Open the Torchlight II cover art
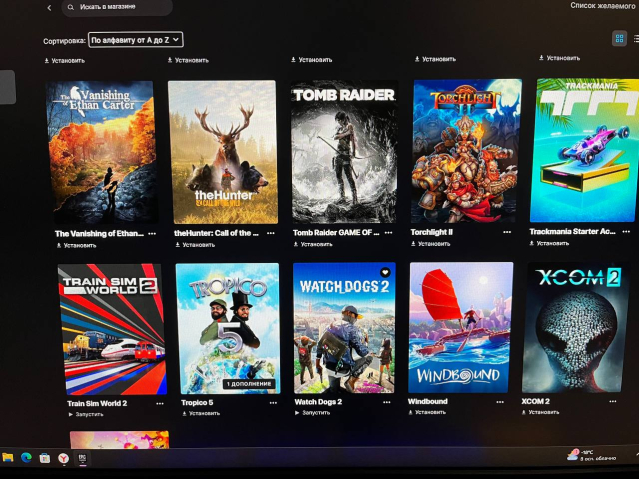The image size is (639, 479). (x=466, y=151)
